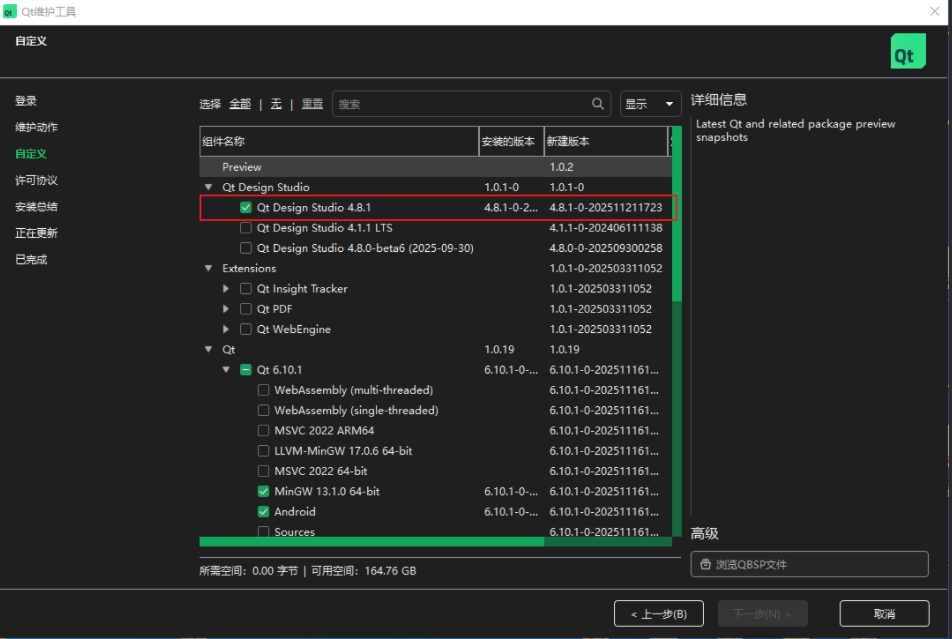
Task: Click the vertical scrollbar of component tree
Action: (x=677, y=331)
